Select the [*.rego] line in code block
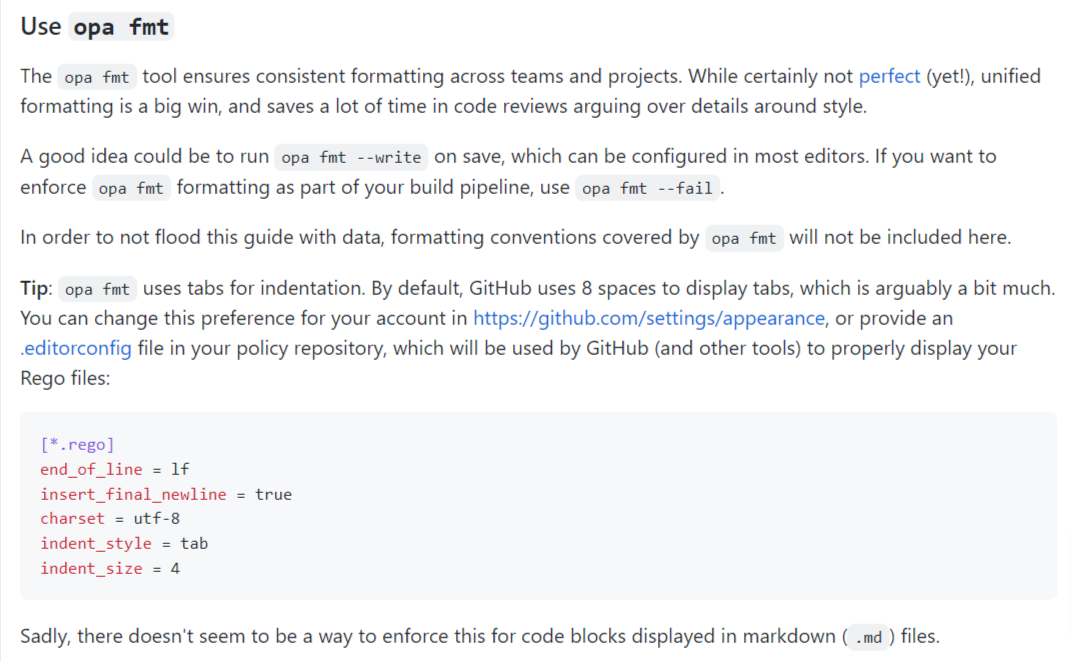 77,443
